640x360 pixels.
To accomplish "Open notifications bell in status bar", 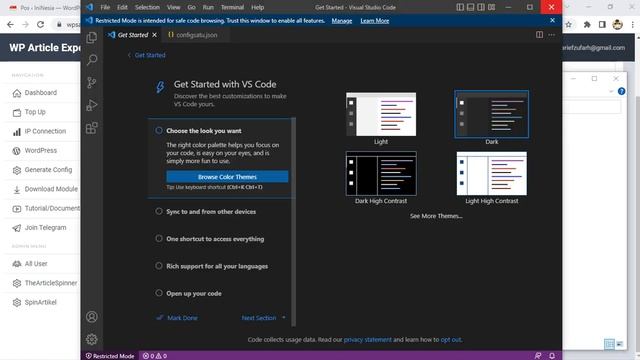I will pos(552,356).
